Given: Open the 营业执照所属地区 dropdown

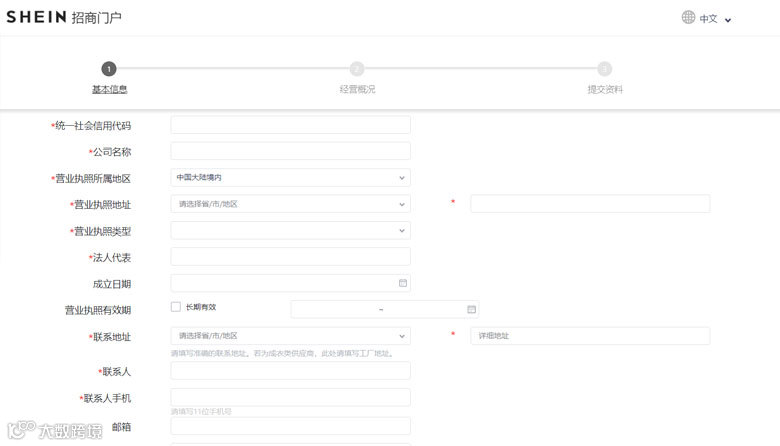Looking at the screenshot, I should coord(291,178).
